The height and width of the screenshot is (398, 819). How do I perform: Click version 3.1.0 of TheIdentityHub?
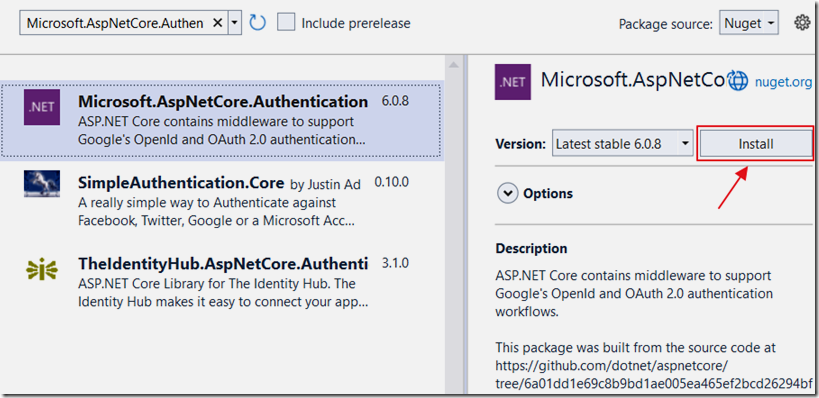pos(395,263)
